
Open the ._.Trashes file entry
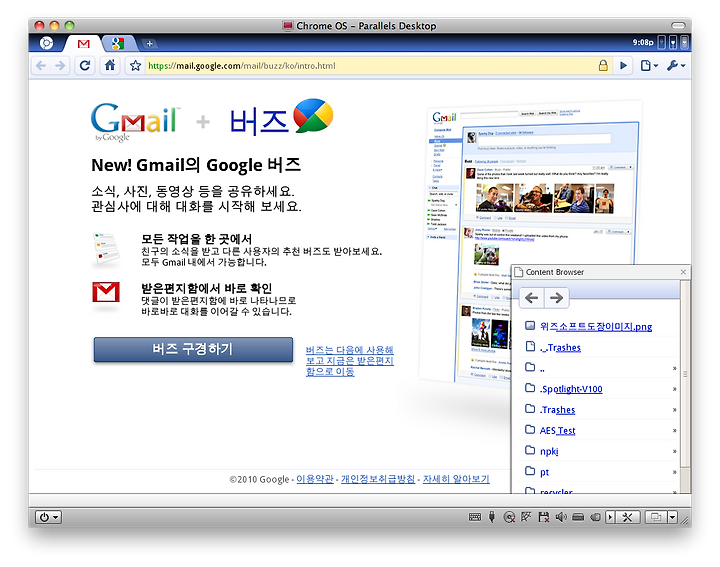[560, 348]
